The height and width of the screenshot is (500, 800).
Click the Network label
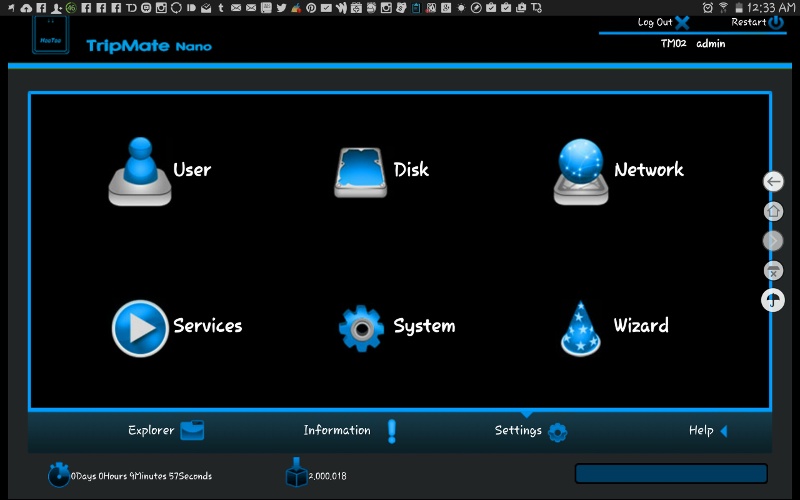click(649, 169)
